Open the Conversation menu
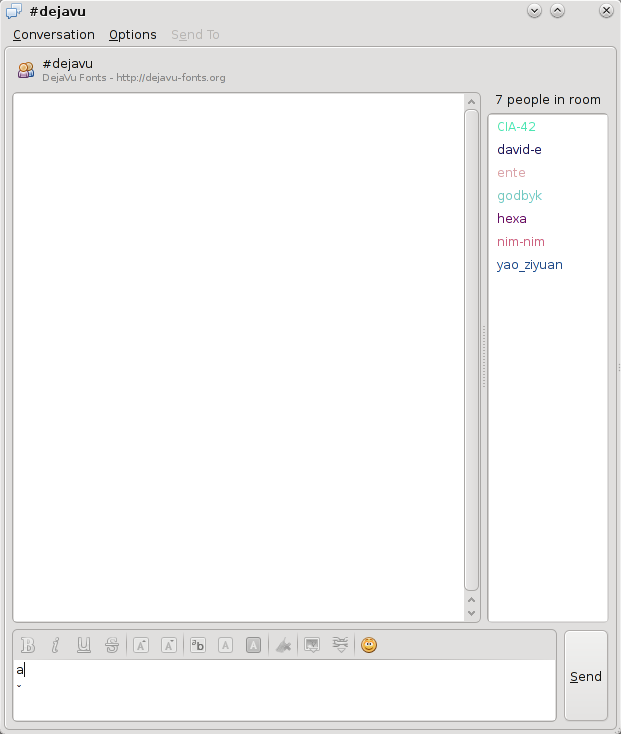The width and height of the screenshot is (621, 734). coord(54,35)
